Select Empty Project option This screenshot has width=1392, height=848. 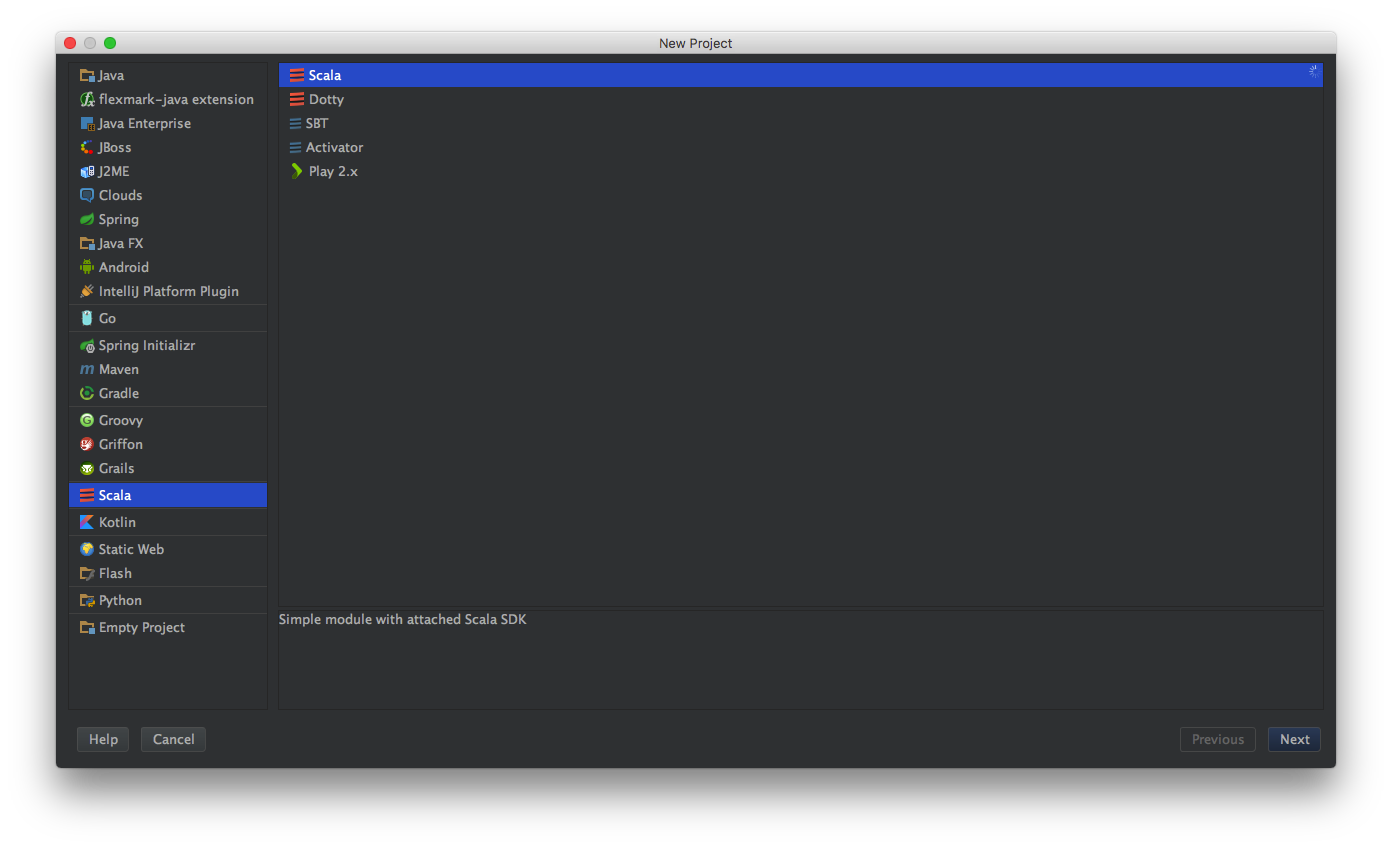pyautogui.click(x=141, y=627)
